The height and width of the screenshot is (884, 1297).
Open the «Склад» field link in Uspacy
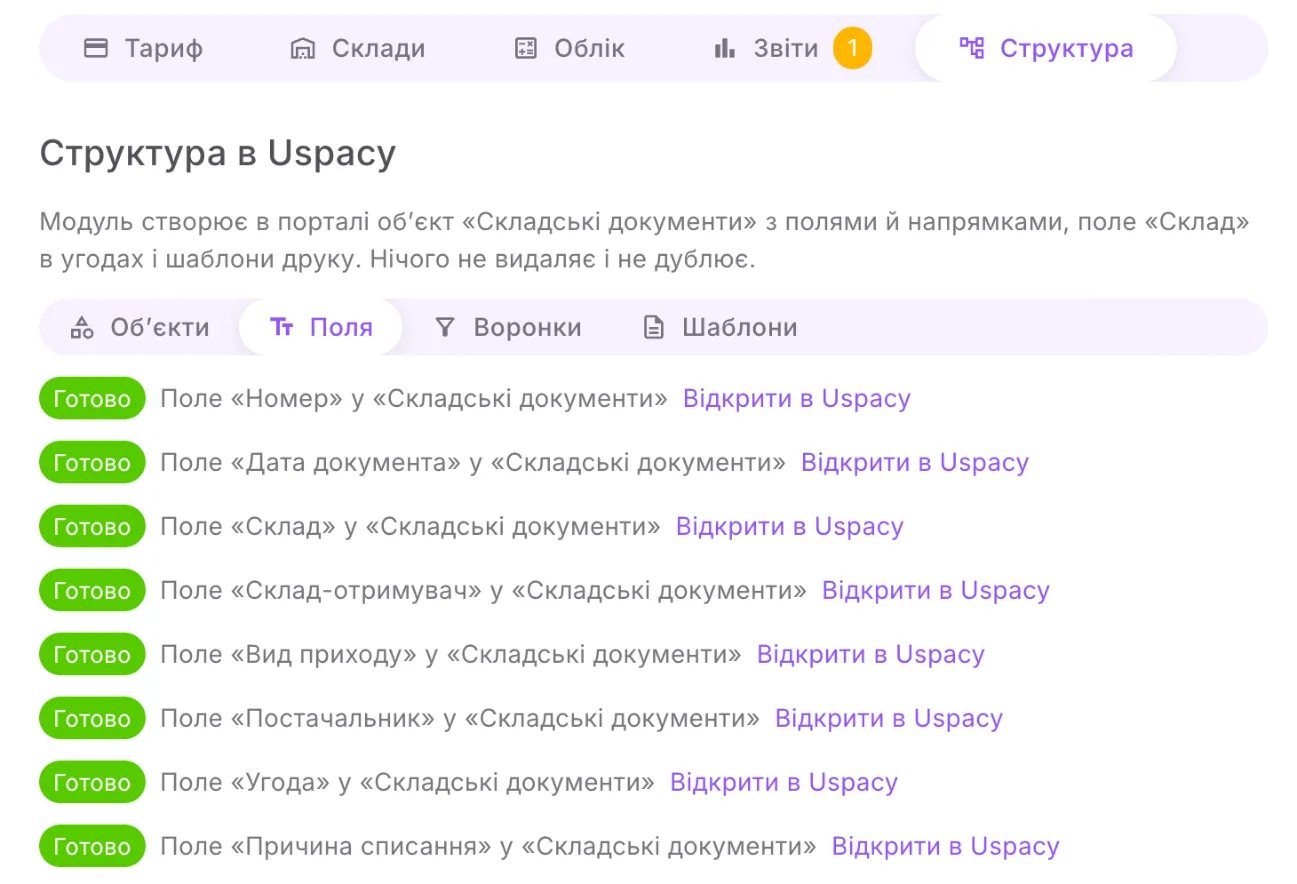point(789,526)
